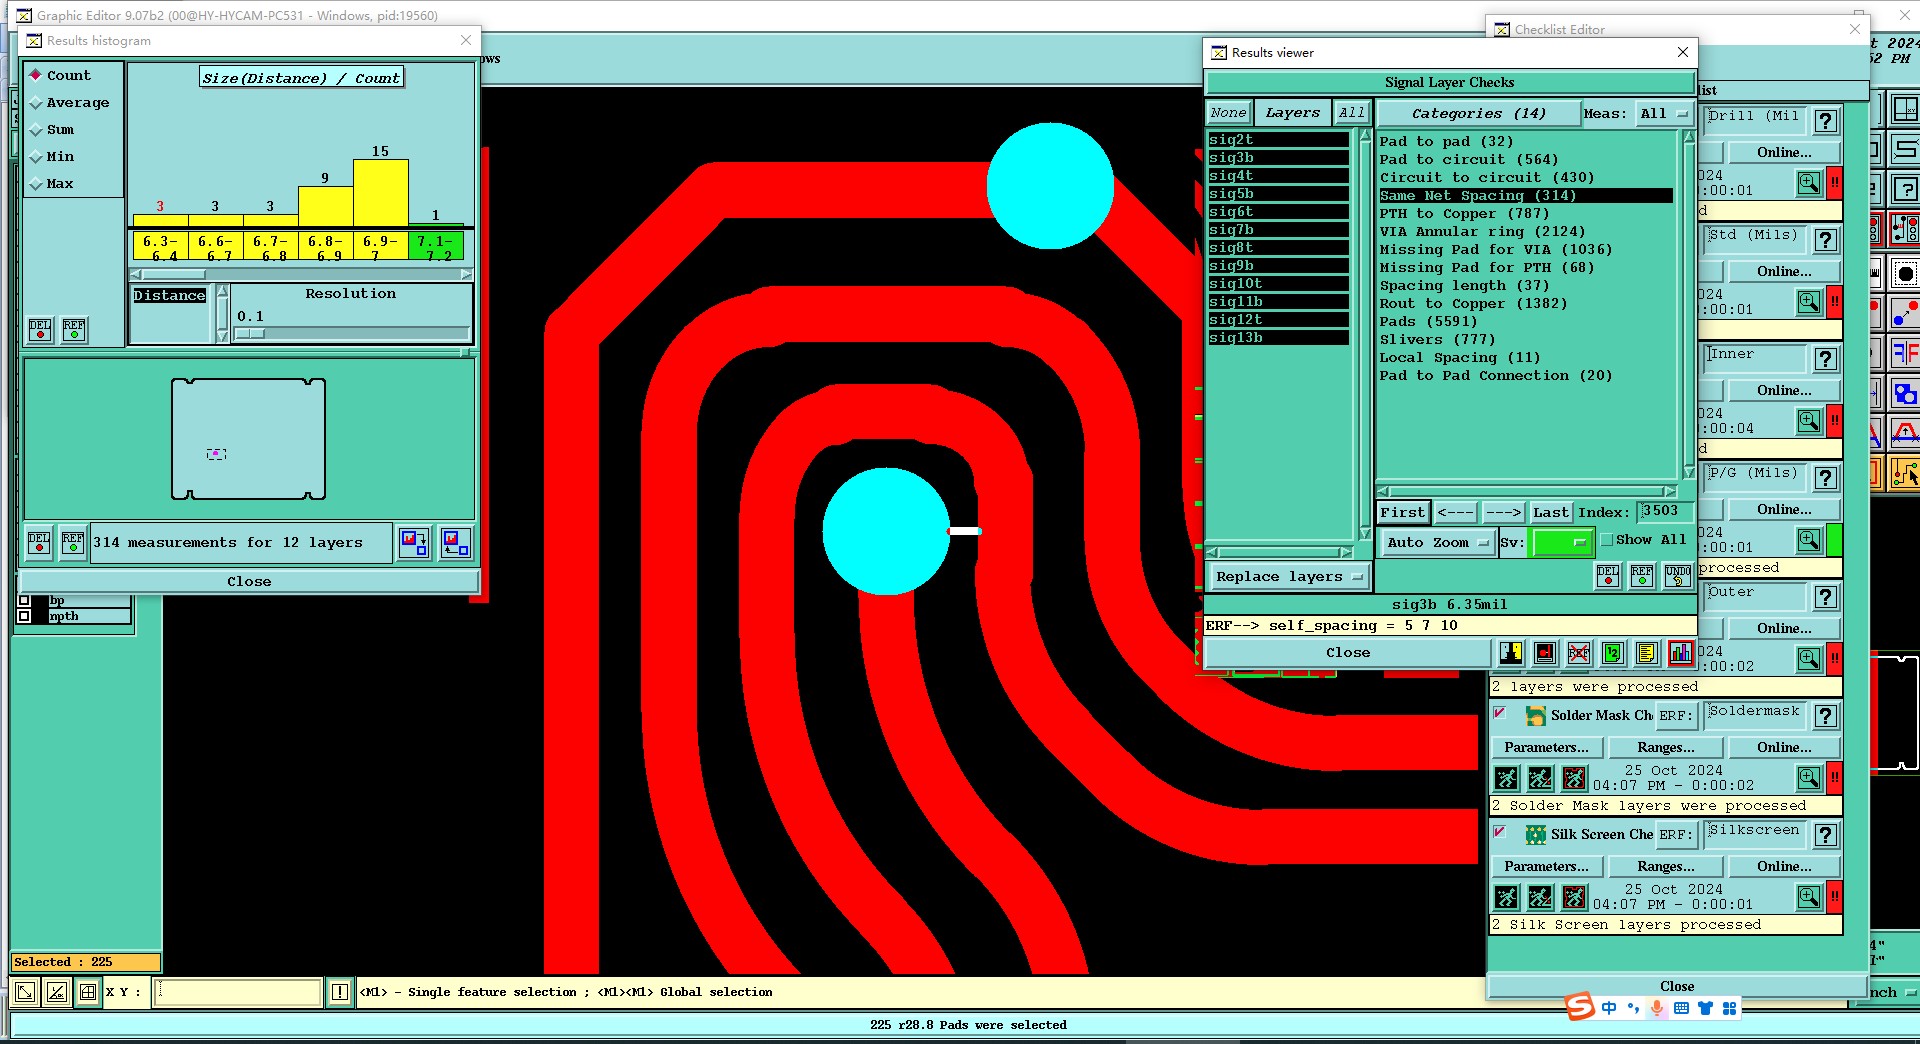Click the yellow 6.9-7 histogram bar
1920x1044 pixels.
pyautogui.click(x=380, y=193)
